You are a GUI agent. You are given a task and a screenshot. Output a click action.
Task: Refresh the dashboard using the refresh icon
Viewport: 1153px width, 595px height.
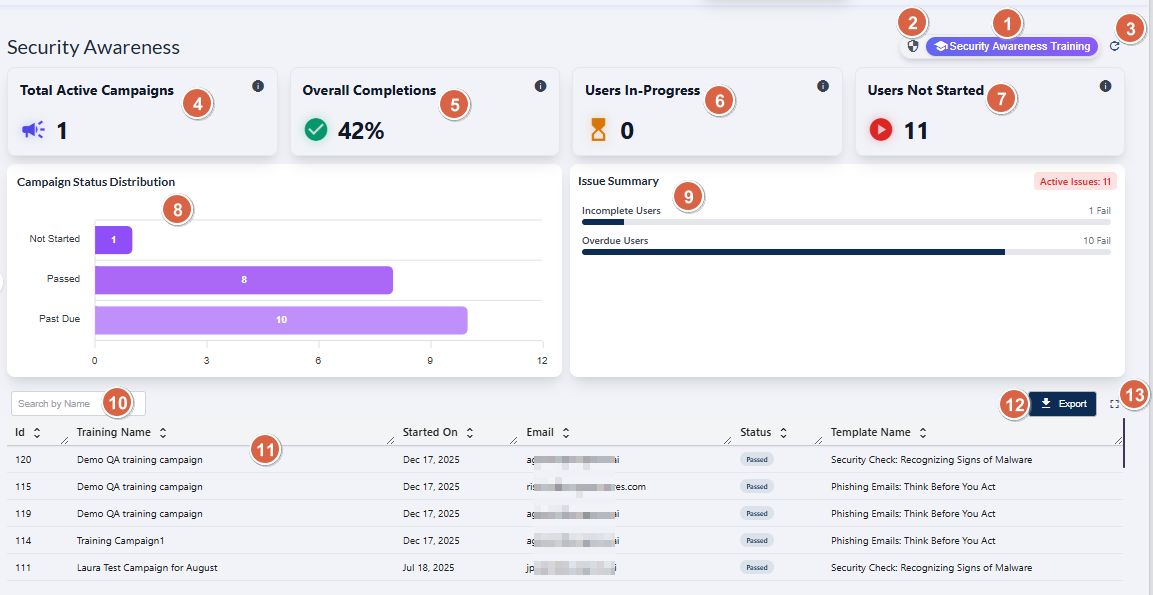(x=1115, y=46)
